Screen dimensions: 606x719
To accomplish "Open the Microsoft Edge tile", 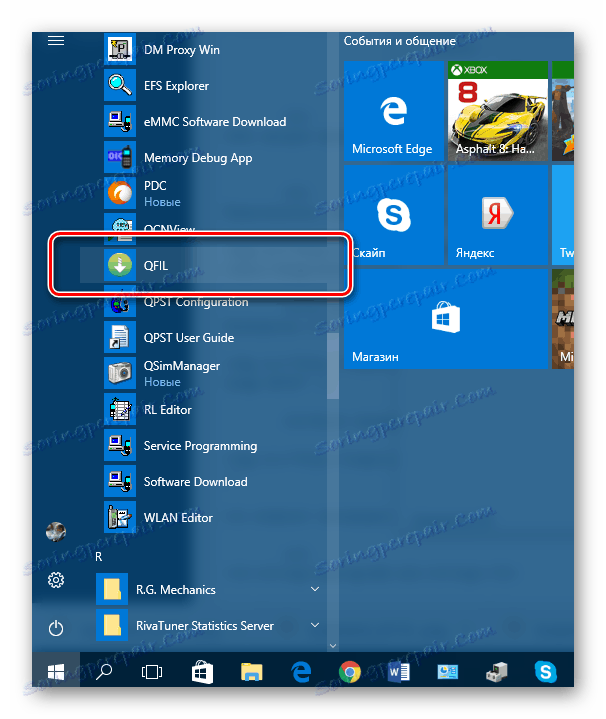I will point(394,111).
